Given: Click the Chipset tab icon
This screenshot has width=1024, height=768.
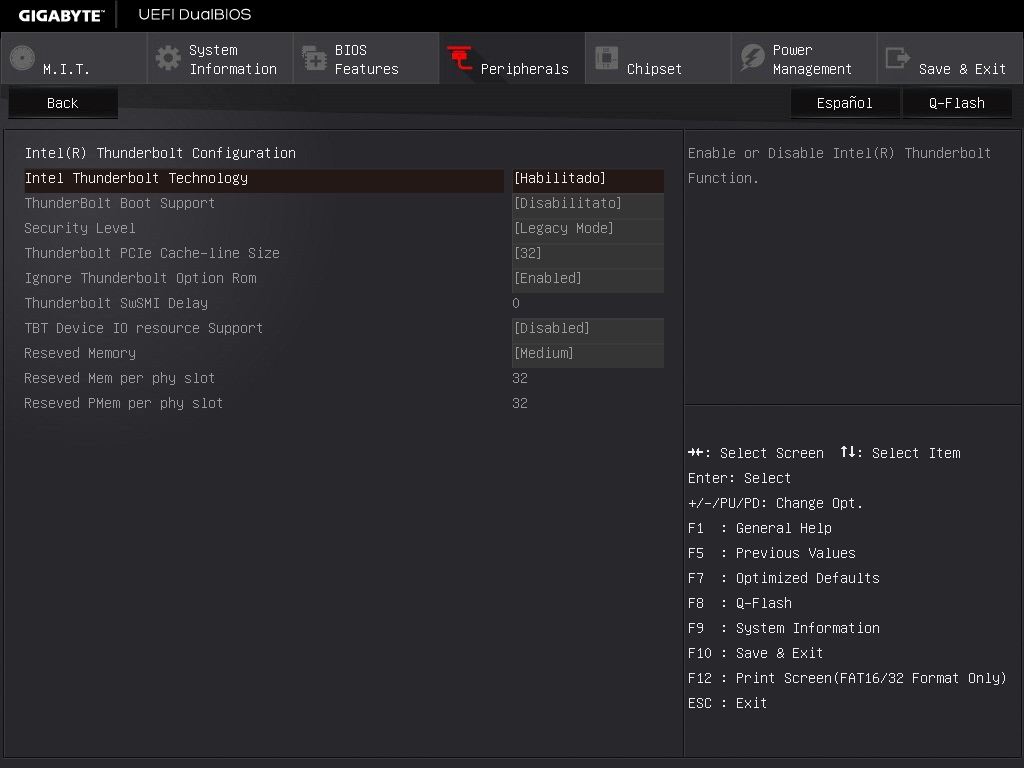Looking at the screenshot, I should pyautogui.click(x=606, y=58).
